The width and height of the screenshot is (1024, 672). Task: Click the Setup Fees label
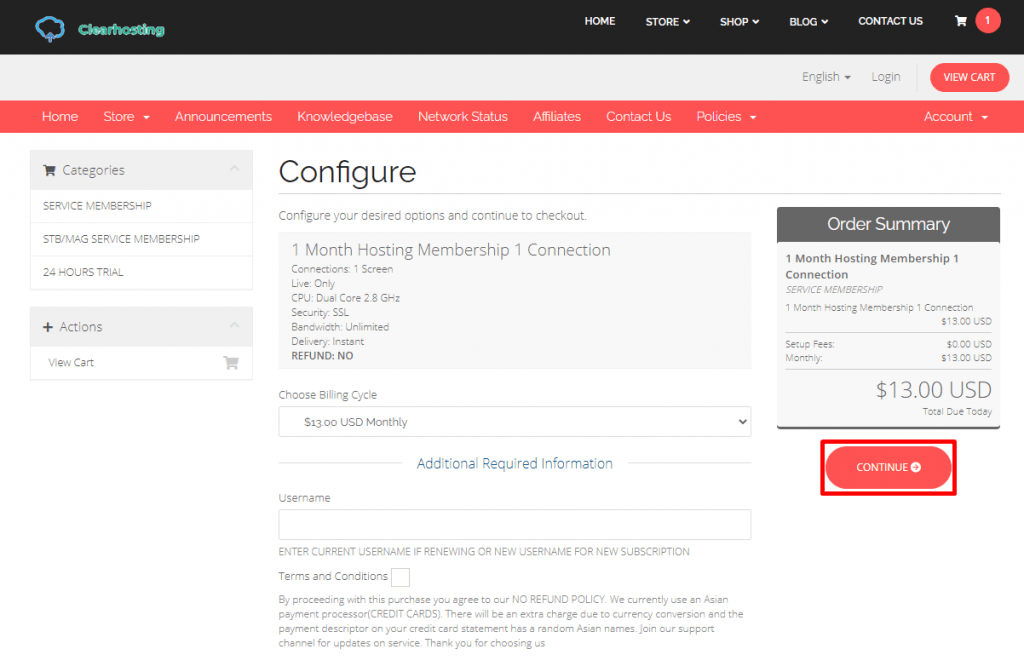810,344
